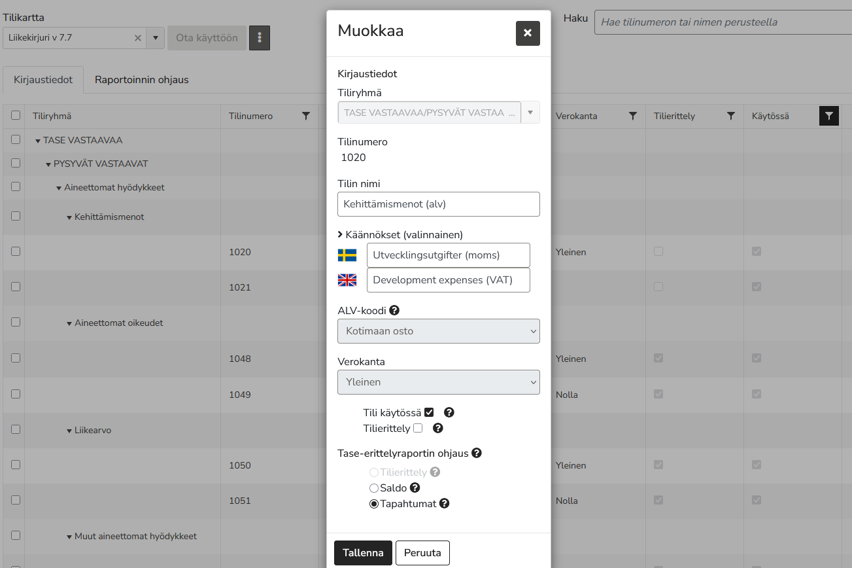Switch to Raportoinnin ohjaus tab

pyautogui.click(x=142, y=80)
